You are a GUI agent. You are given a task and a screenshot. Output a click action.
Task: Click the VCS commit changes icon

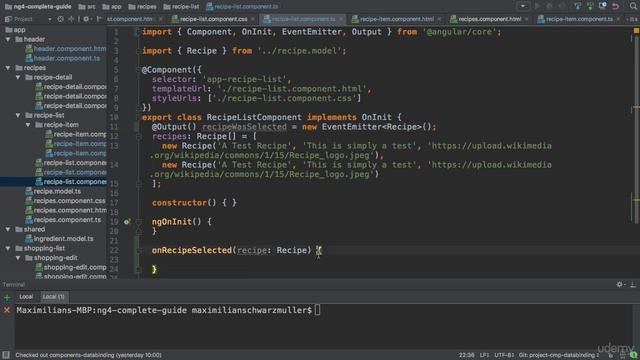(x=590, y=6)
